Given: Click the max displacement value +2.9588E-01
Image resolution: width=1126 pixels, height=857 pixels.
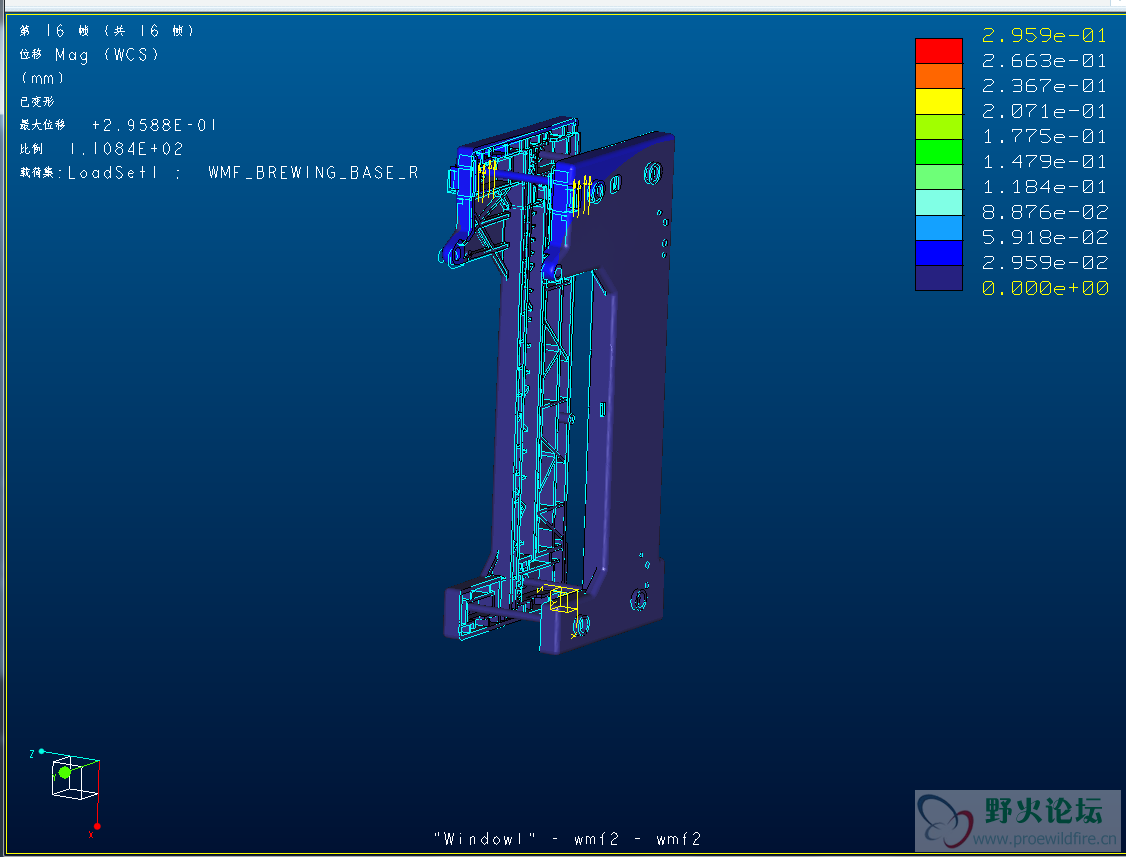Looking at the screenshot, I should click(x=154, y=125).
